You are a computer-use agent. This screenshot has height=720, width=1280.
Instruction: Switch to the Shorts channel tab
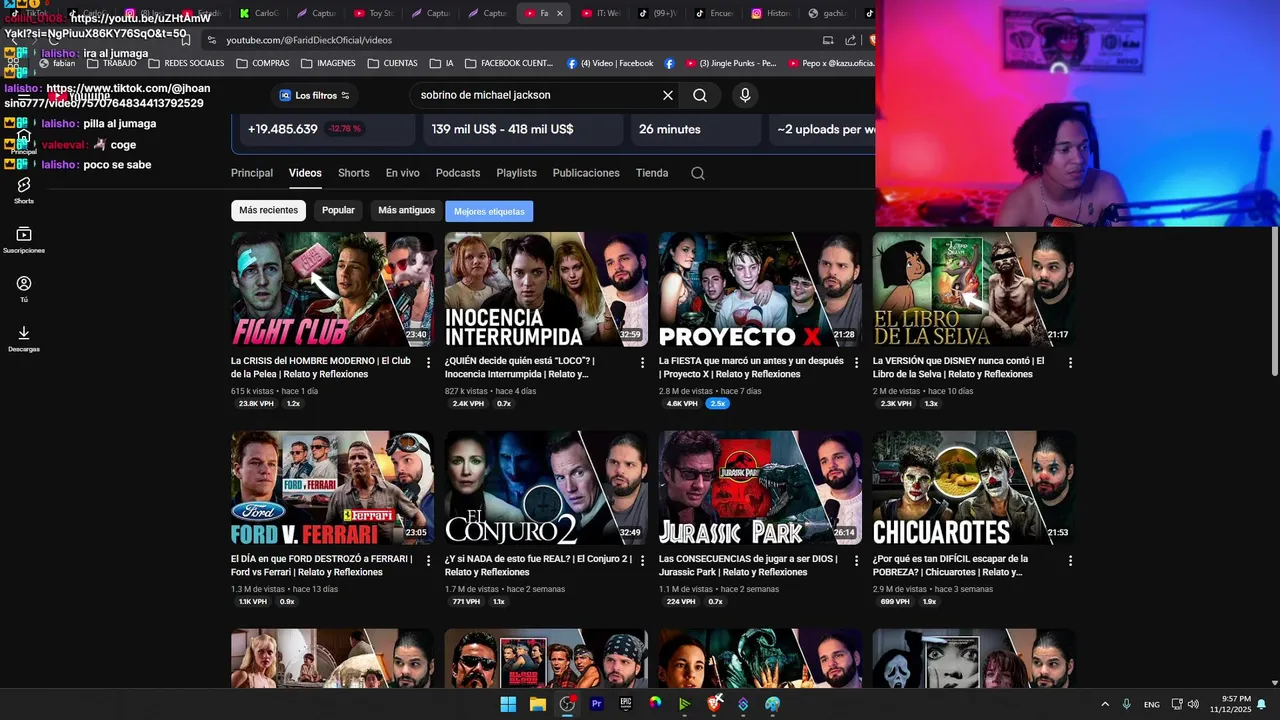pyautogui.click(x=354, y=173)
